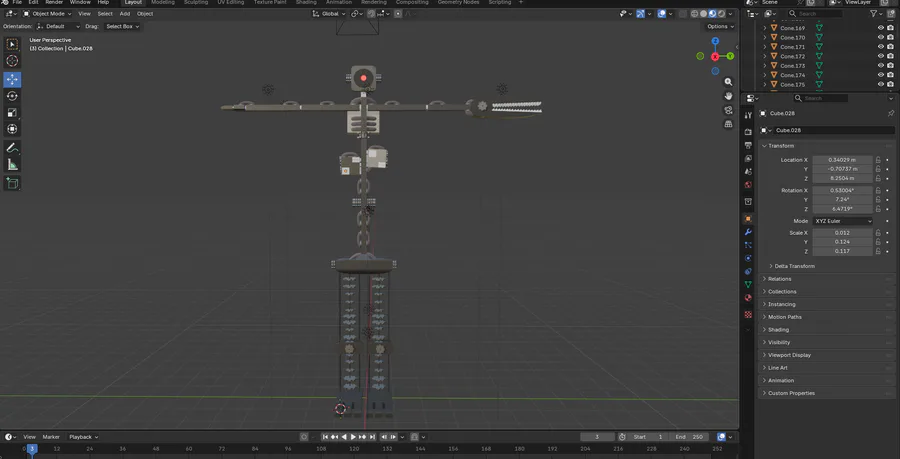Toggle lock on Rotation Z
The width and height of the screenshot is (900, 459).
(878, 209)
